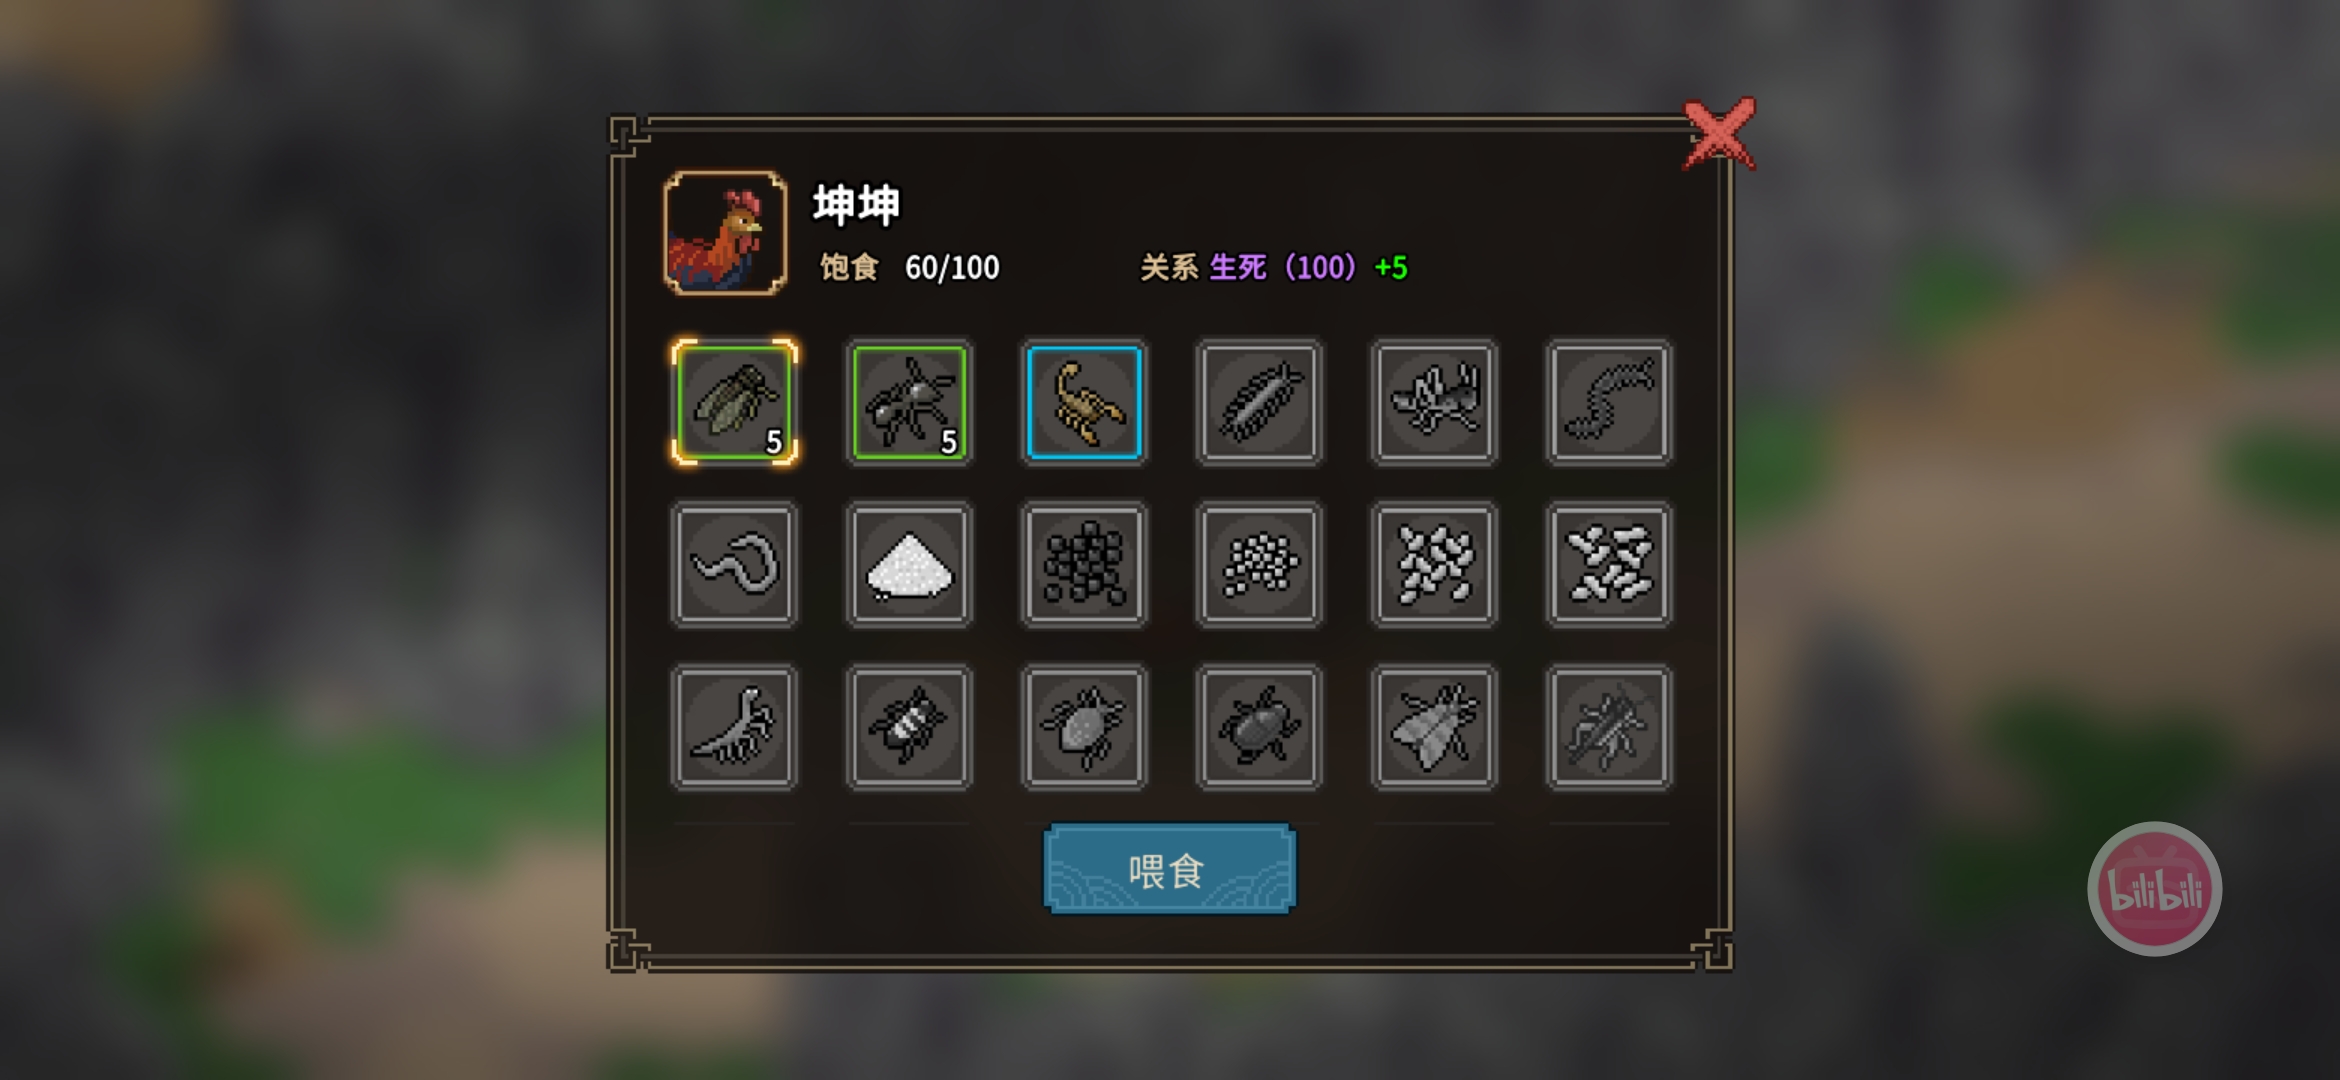Choose the dark beetle item
2340x1080 pixels.
coord(1259,728)
